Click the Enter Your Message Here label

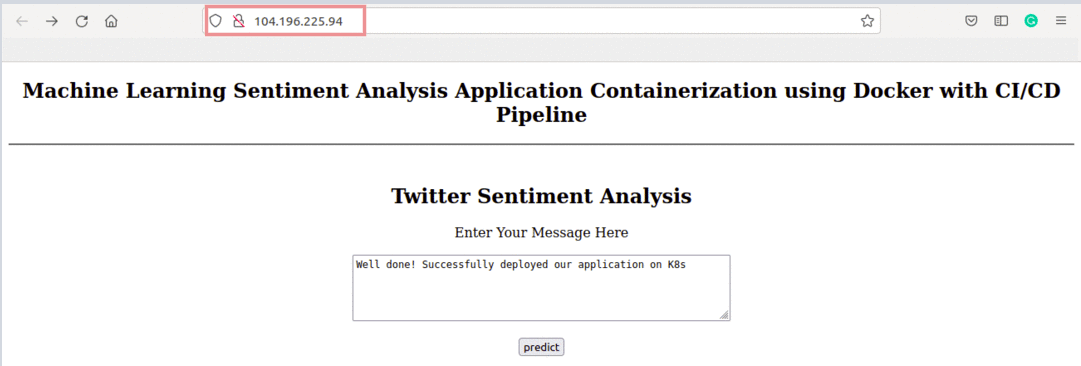(x=541, y=233)
